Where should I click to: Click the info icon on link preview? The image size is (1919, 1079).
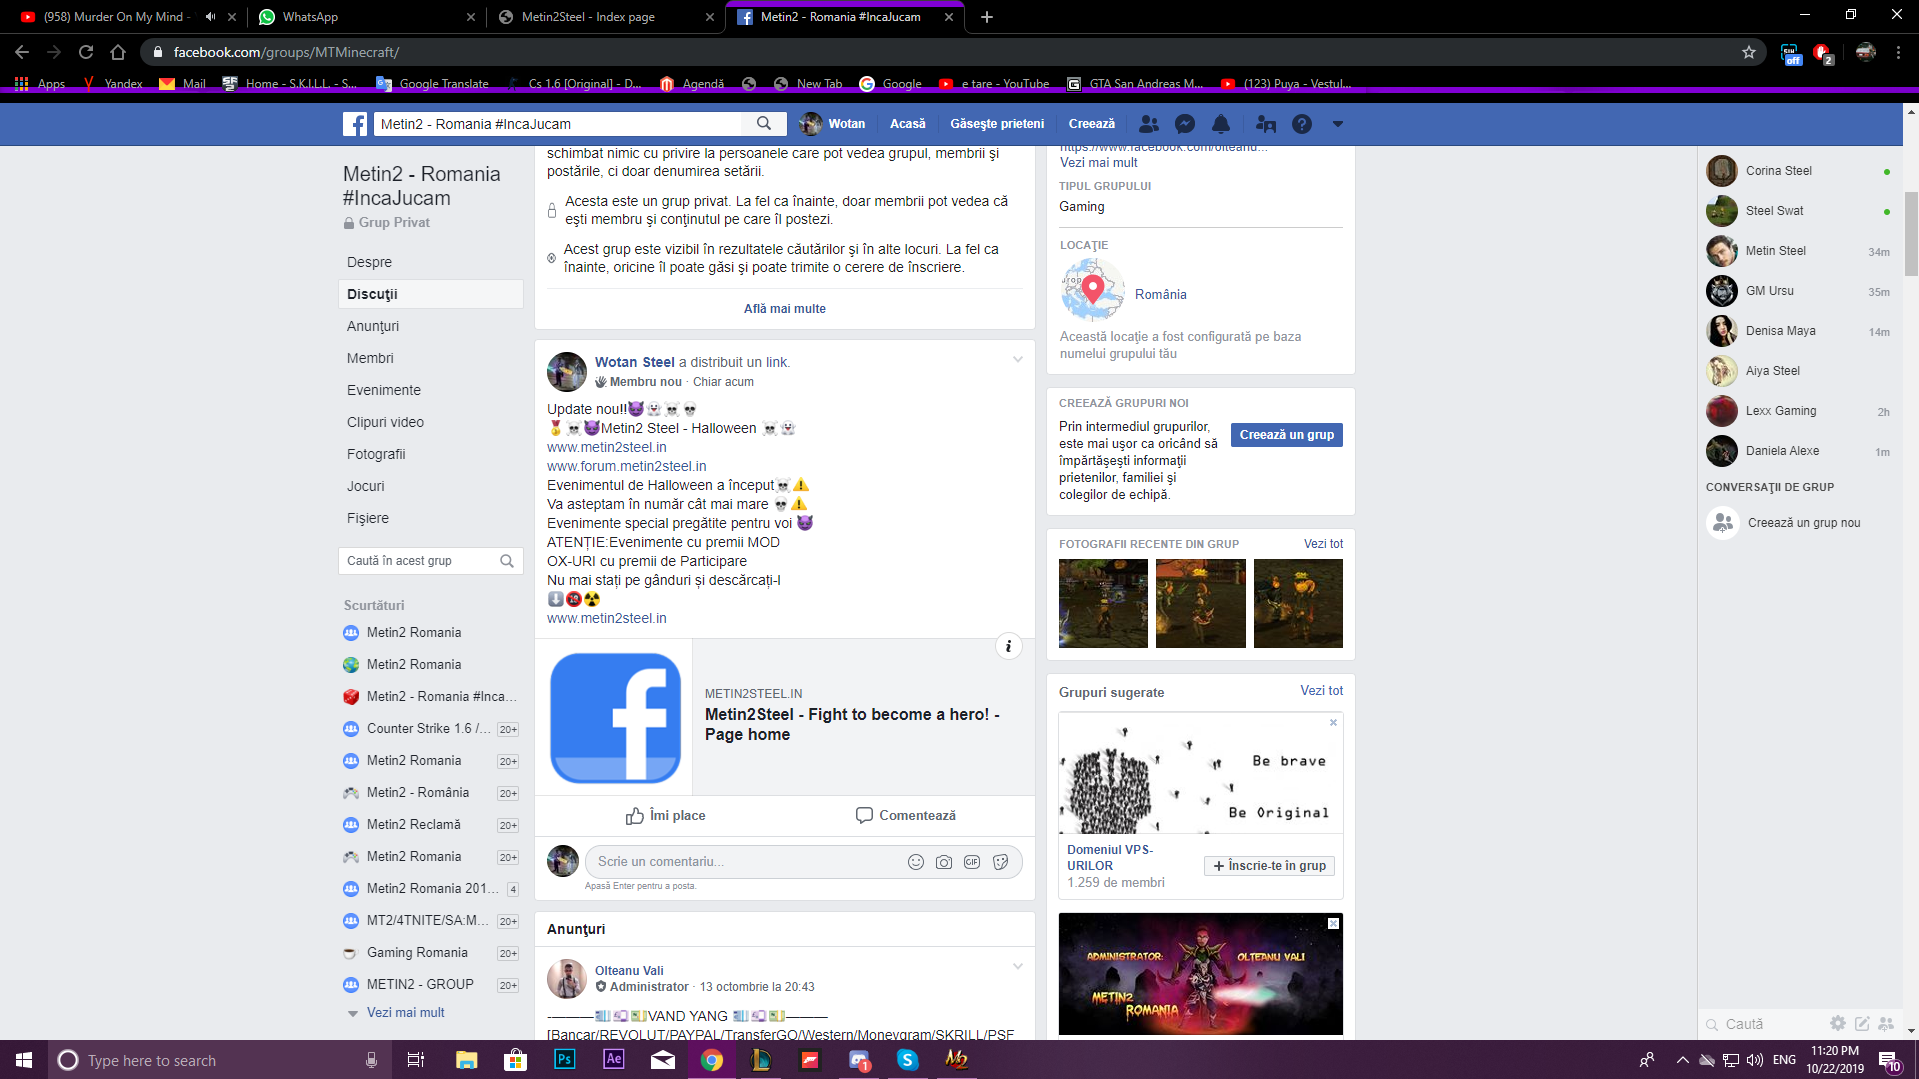pos(1008,646)
